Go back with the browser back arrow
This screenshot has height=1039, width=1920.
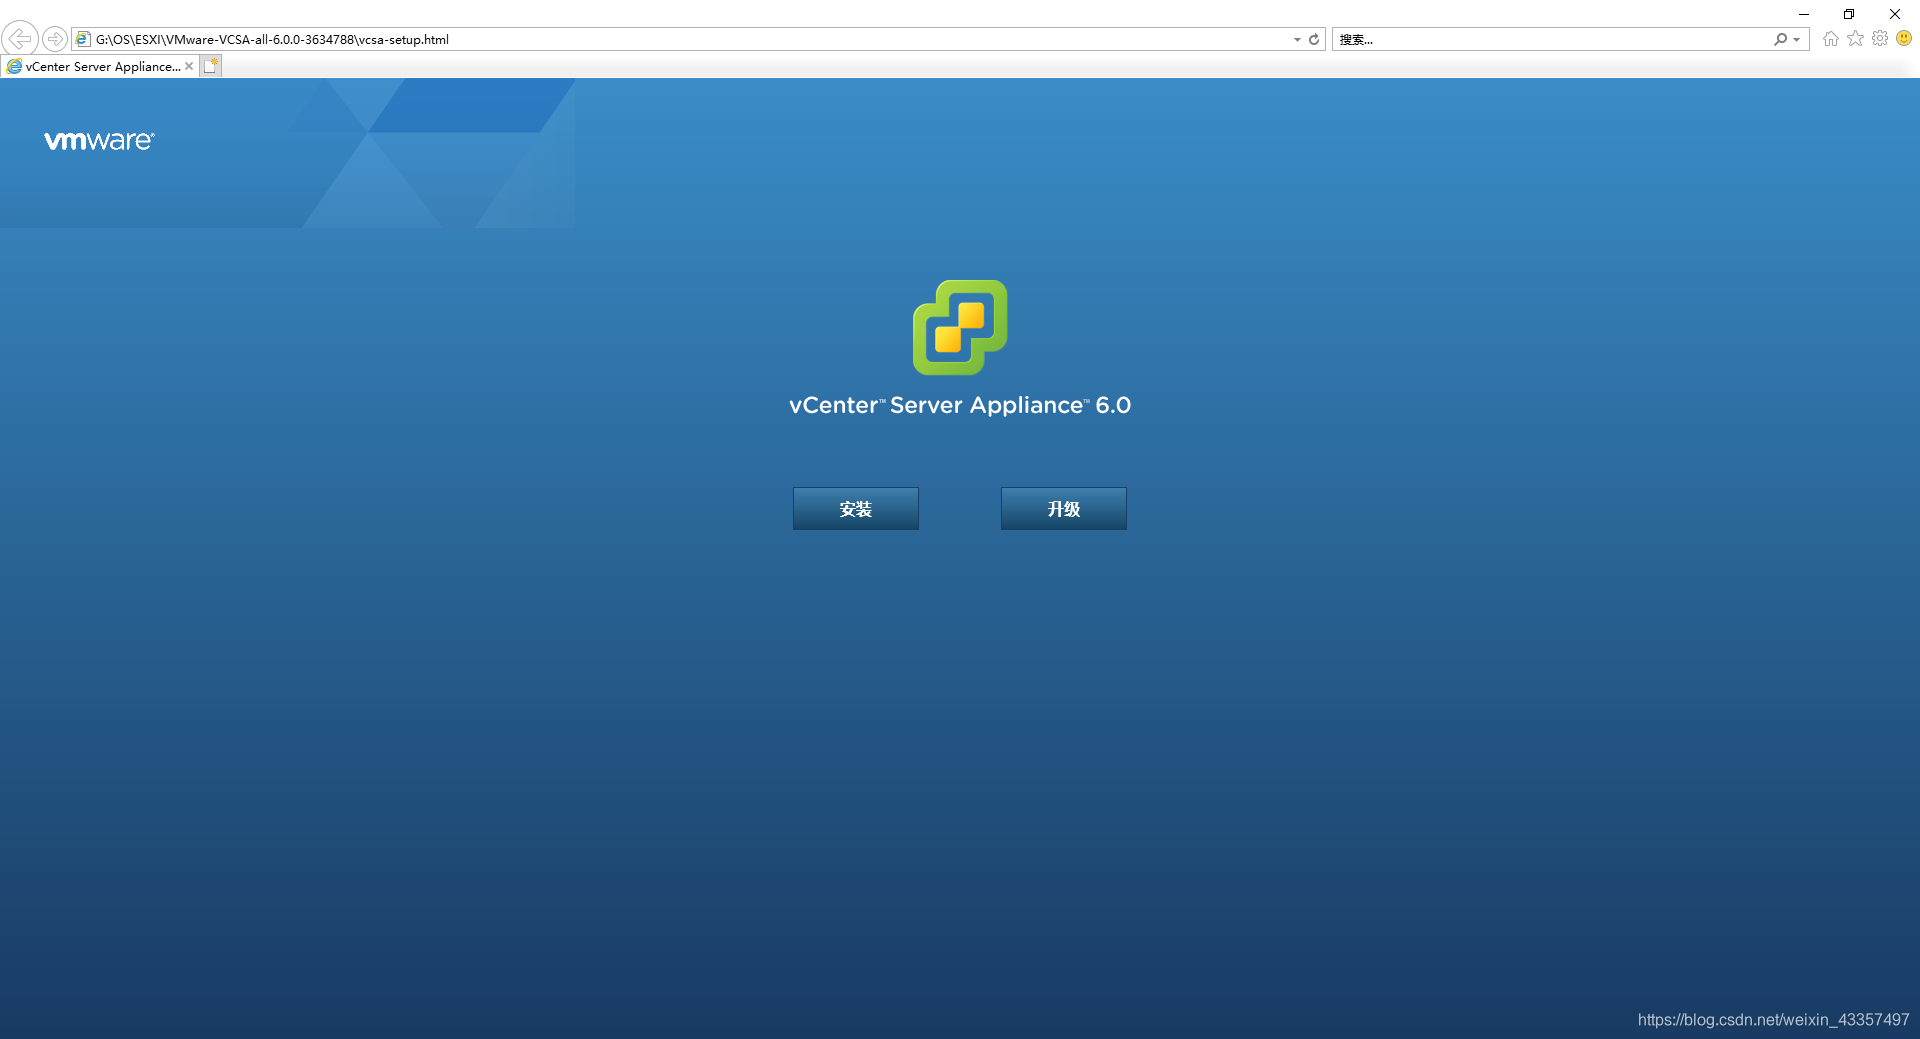[x=20, y=39]
